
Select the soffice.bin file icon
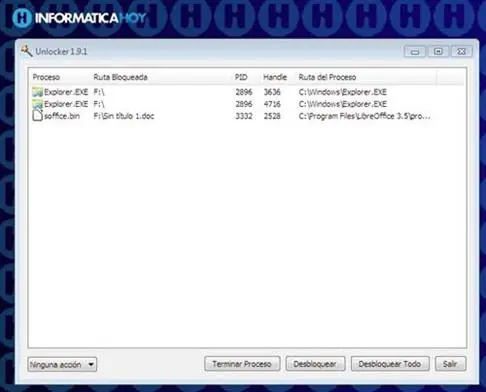coord(37,116)
